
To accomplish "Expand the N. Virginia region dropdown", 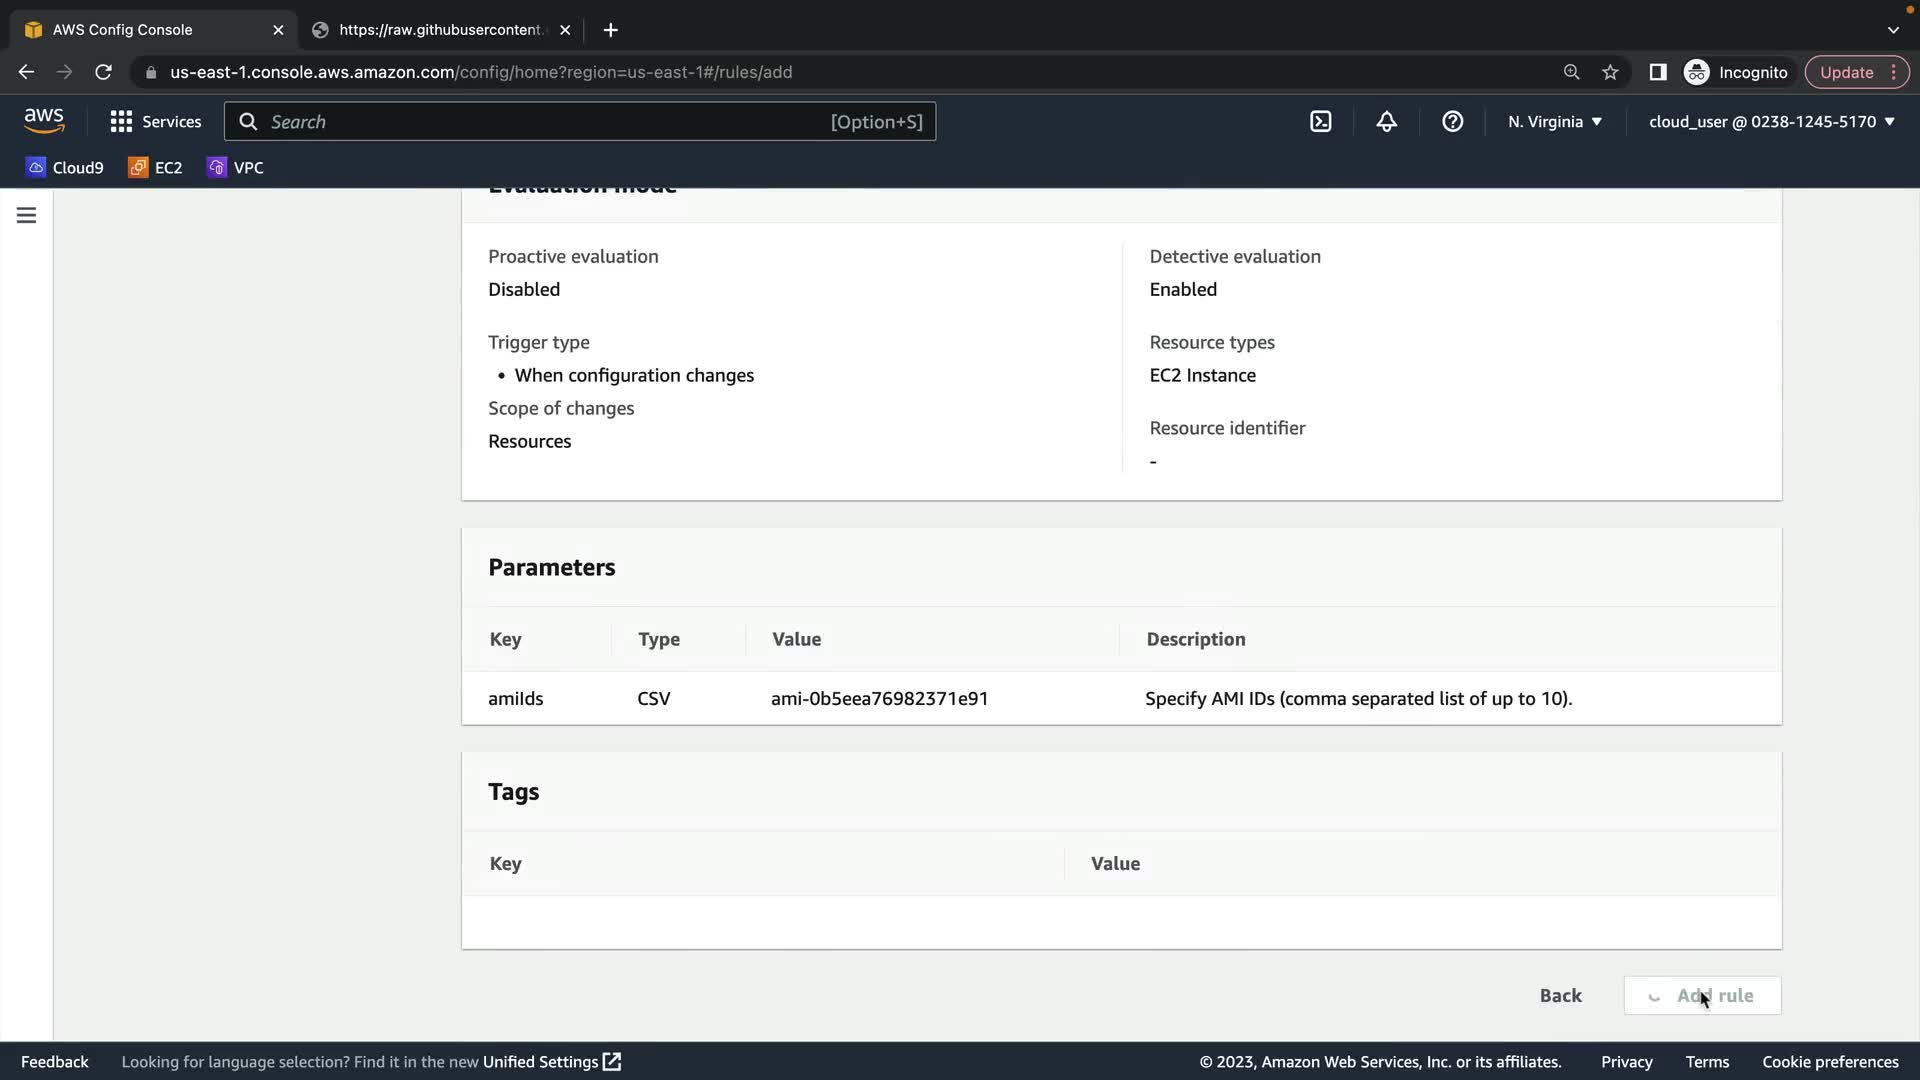I will [x=1554, y=122].
